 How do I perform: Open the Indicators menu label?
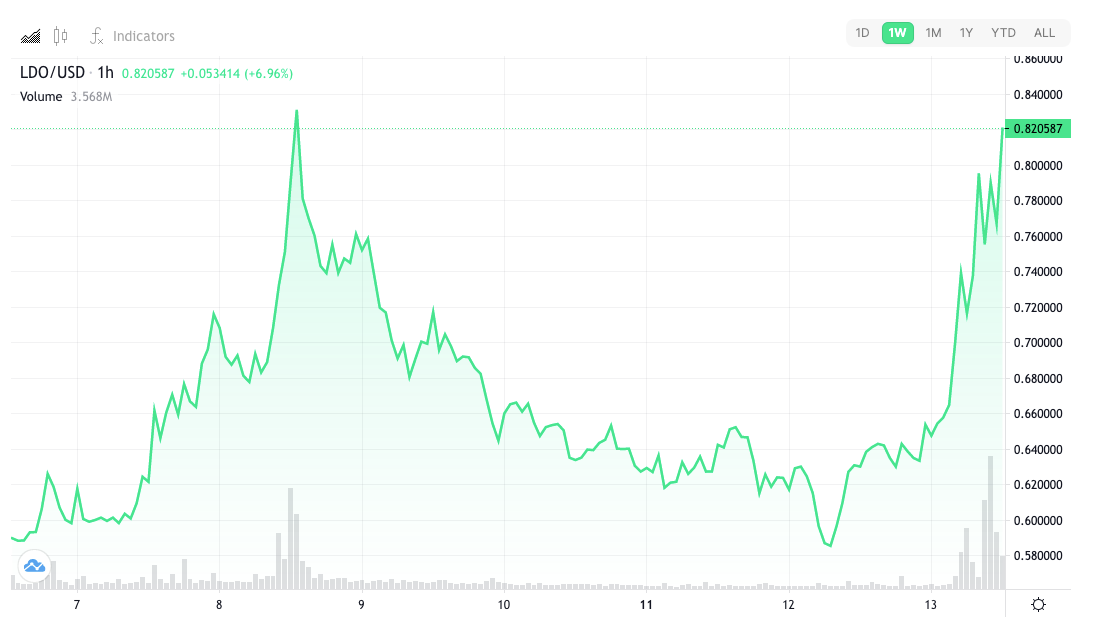coord(144,36)
